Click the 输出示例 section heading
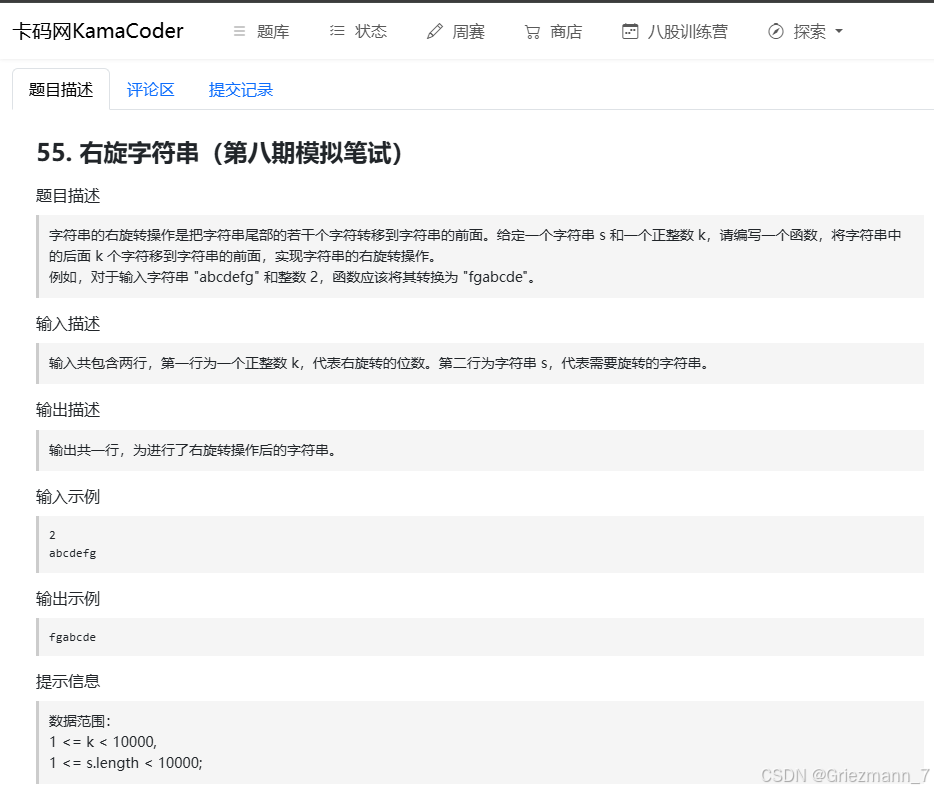Image resolution: width=934 pixels, height=791 pixels. [x=68, y=598]
